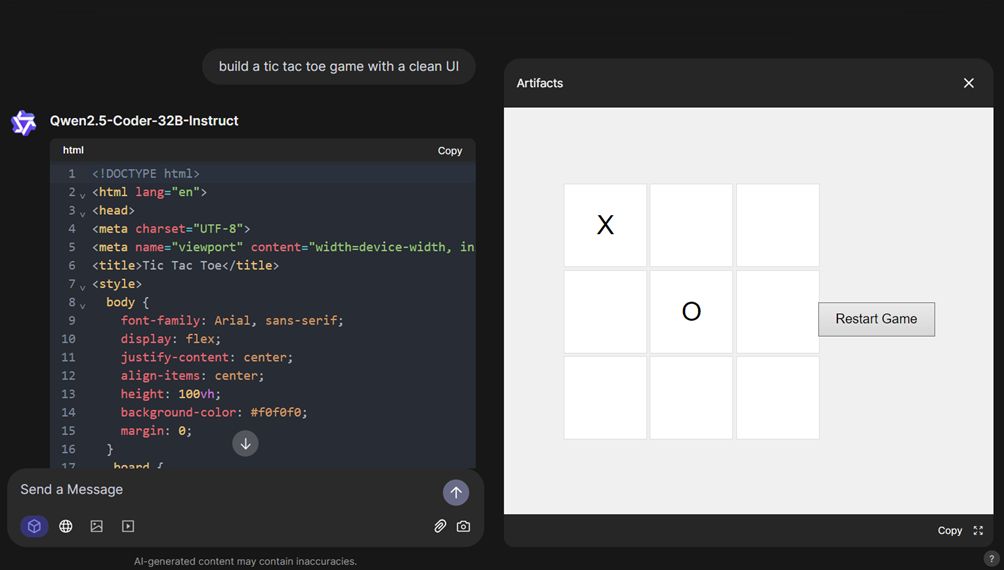Click the image generation icon
This screenshot has height=570, width=1004.
97,526
